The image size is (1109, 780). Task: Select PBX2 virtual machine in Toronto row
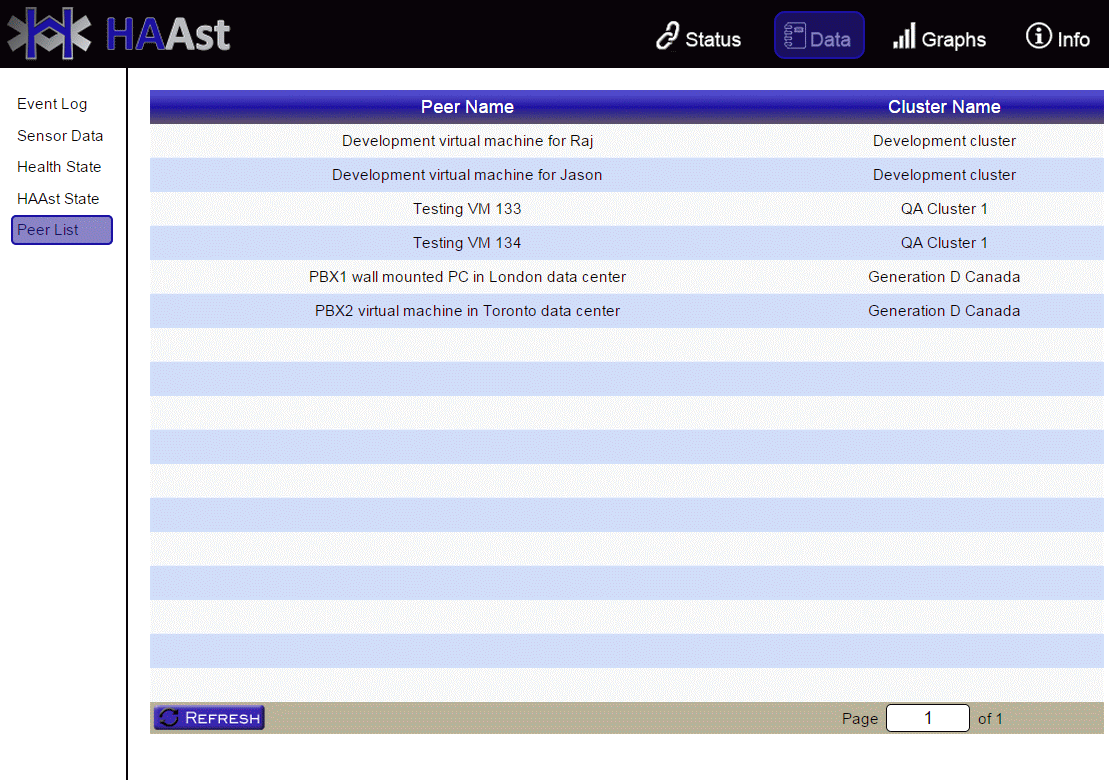click(x=467, y=311)
